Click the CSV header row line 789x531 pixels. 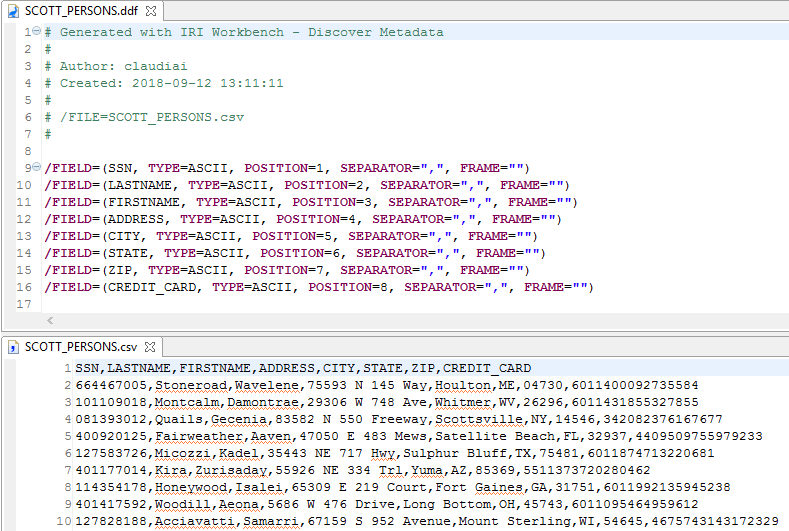(303, 368)
